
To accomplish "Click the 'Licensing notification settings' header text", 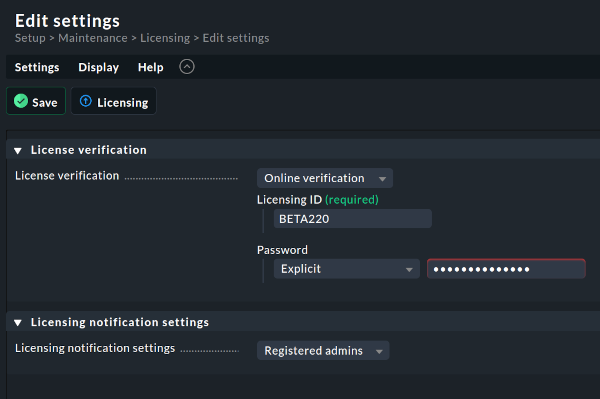I will (x=120, y=322).
